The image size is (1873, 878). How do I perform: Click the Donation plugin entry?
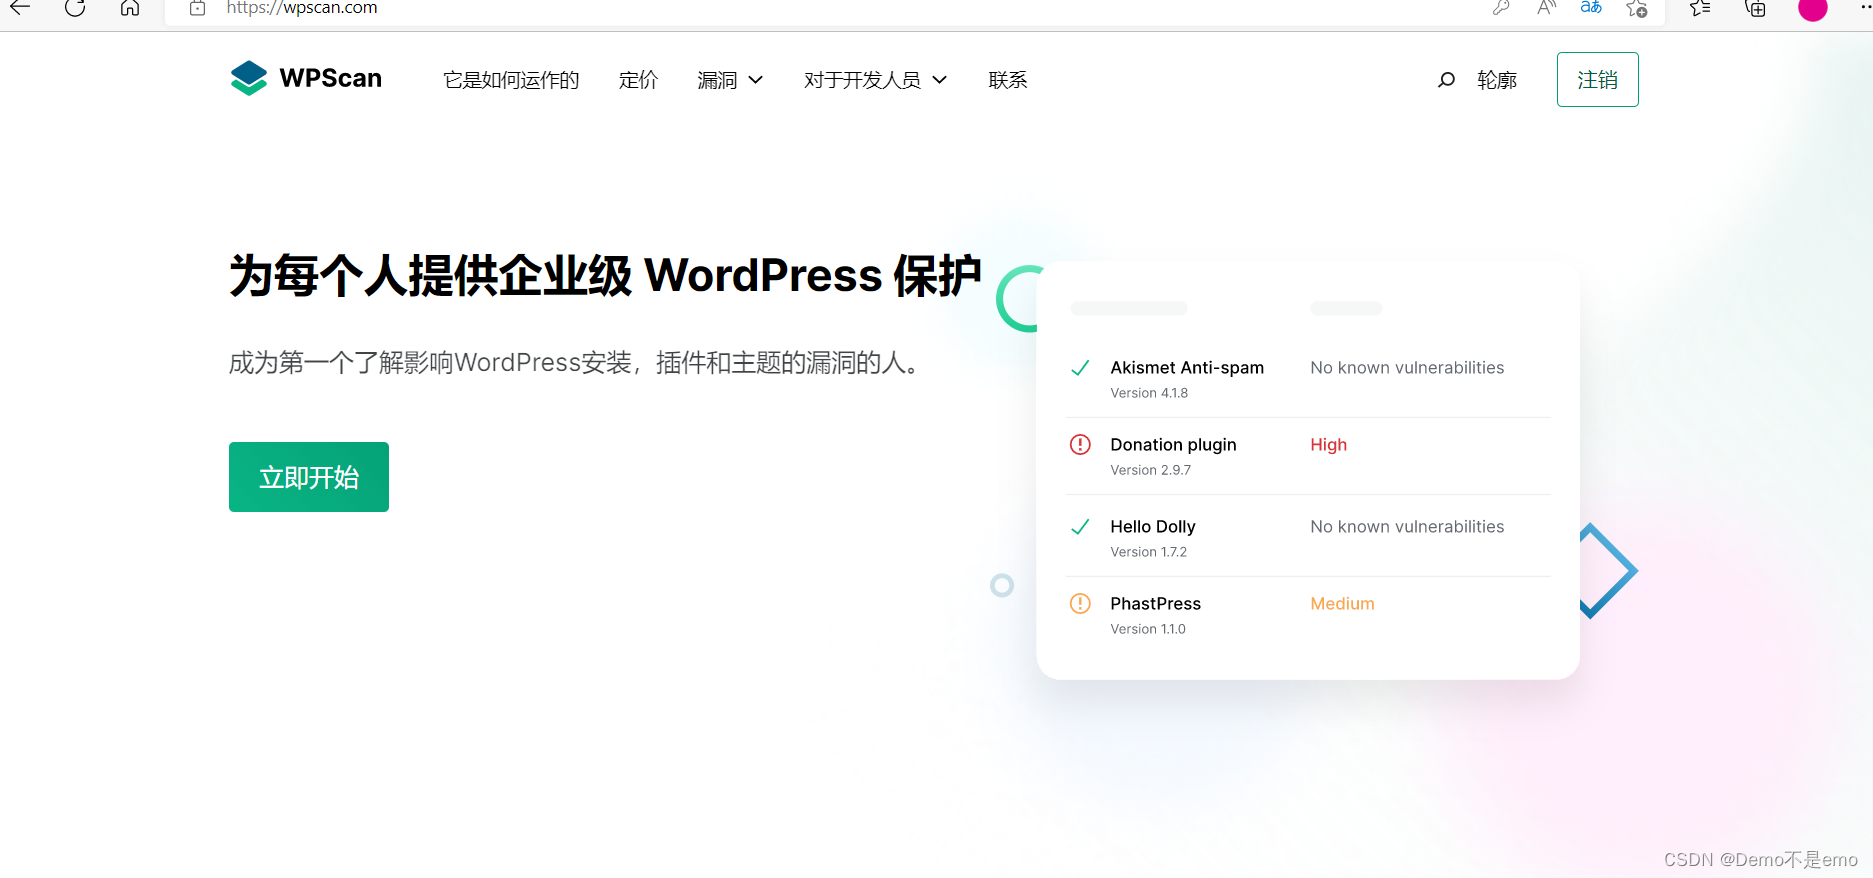click(x=1173, y=445)
